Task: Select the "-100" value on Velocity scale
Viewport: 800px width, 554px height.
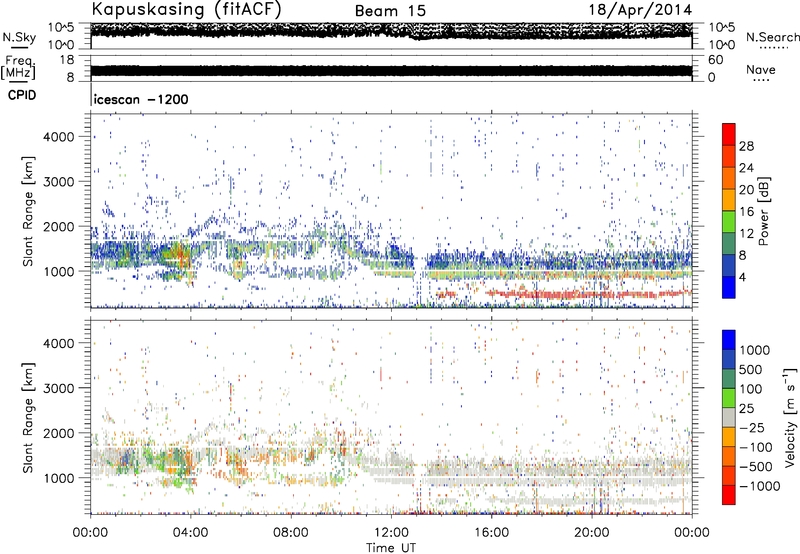Action: tap(756, 447)
